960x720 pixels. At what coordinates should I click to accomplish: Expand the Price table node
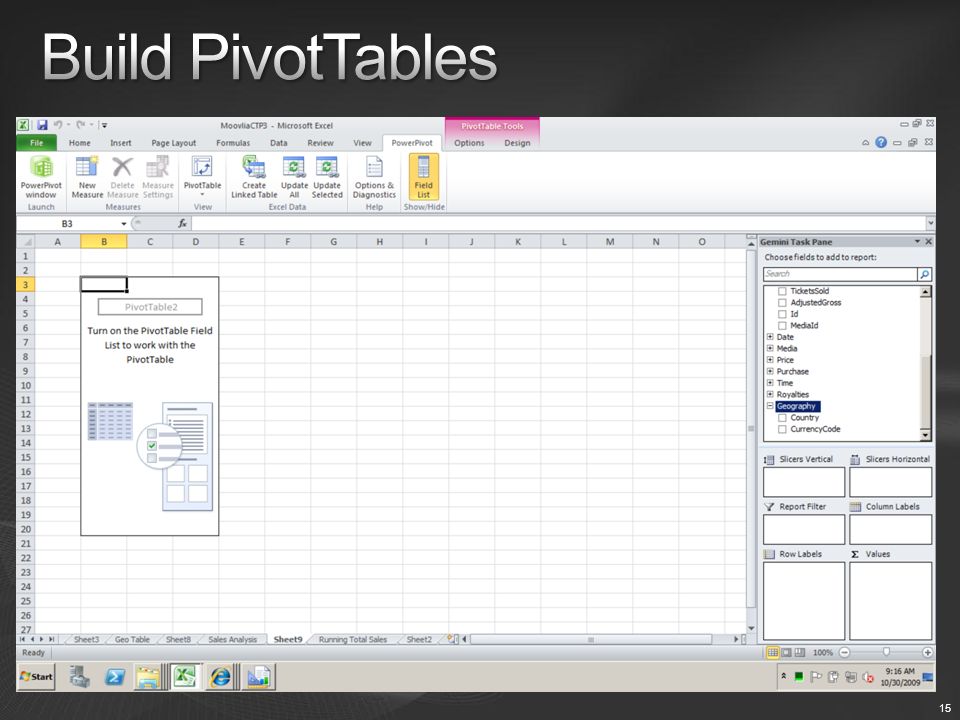(x=770, y=360)
